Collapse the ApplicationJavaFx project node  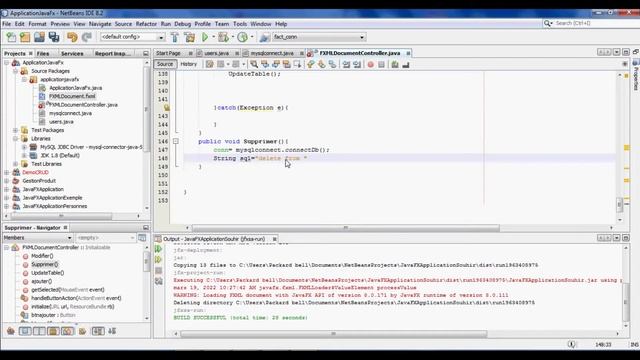coord(7,63)
